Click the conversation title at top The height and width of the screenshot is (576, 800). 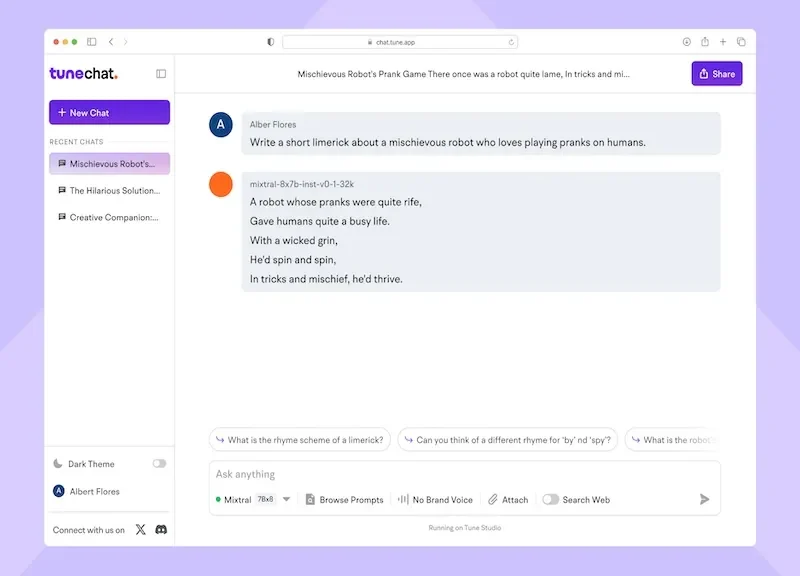coord(463,74)
